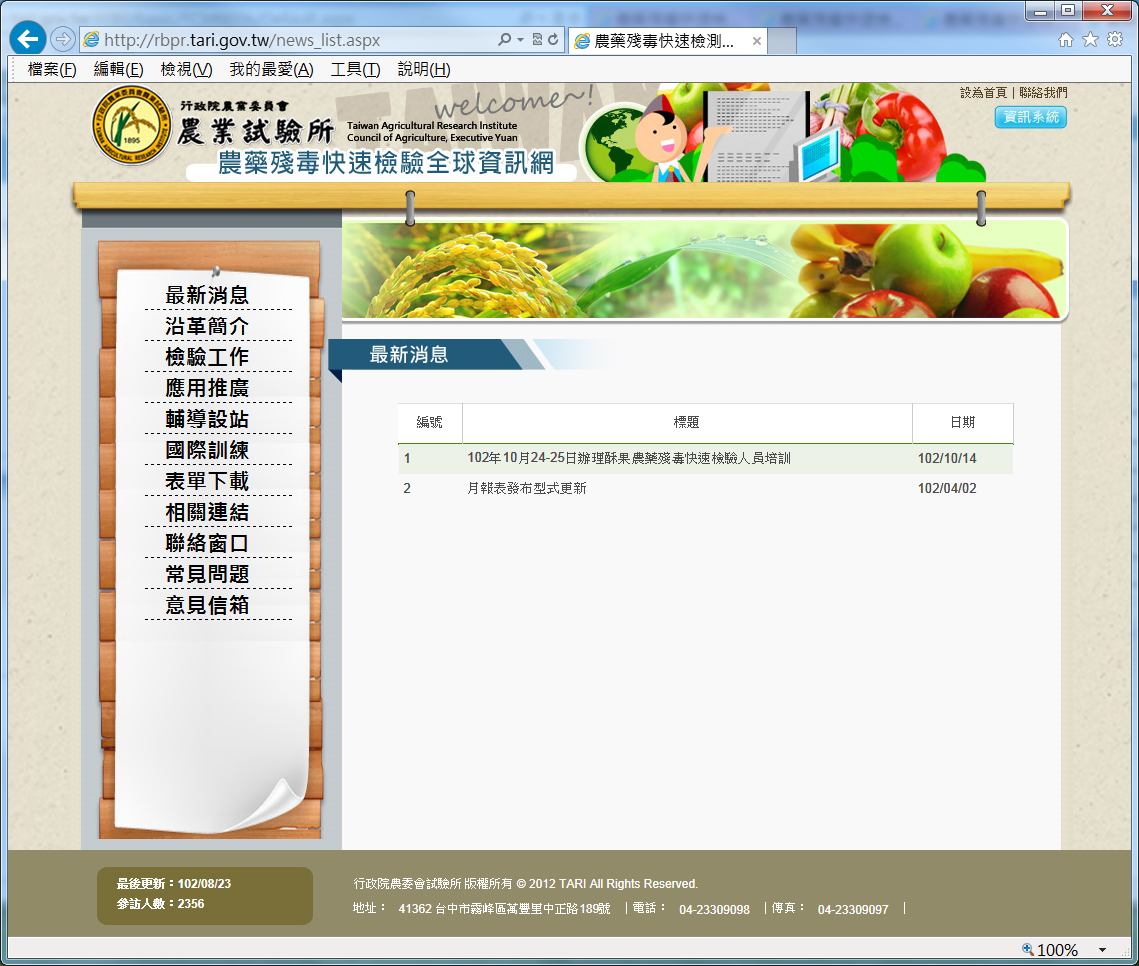Image resolution: width=1139 pixels, height=966 pixels.
Task: Open the zoom level dropdown arrow
Action: (x=1102, y=950)
